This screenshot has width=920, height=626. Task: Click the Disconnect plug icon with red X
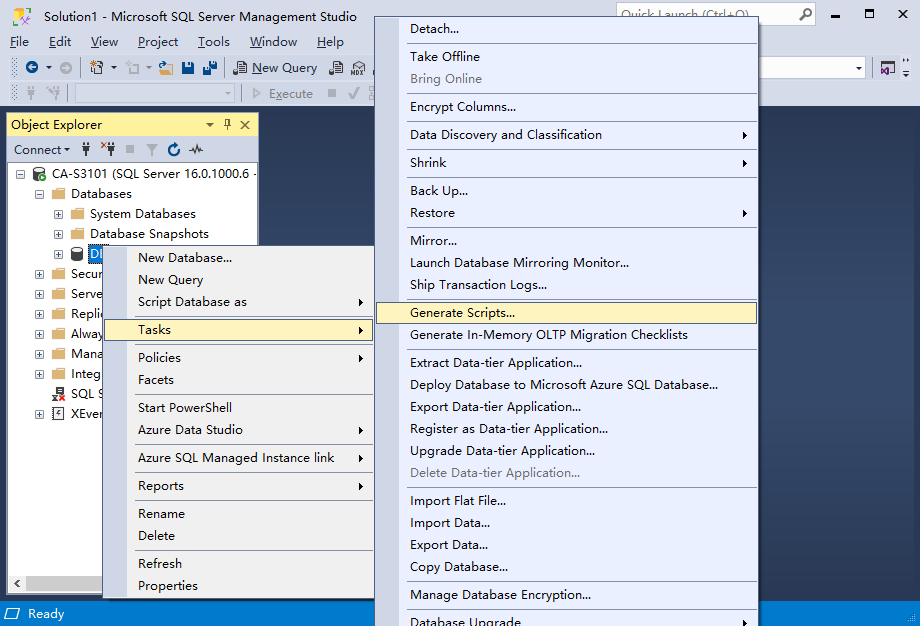pos(108,150)
